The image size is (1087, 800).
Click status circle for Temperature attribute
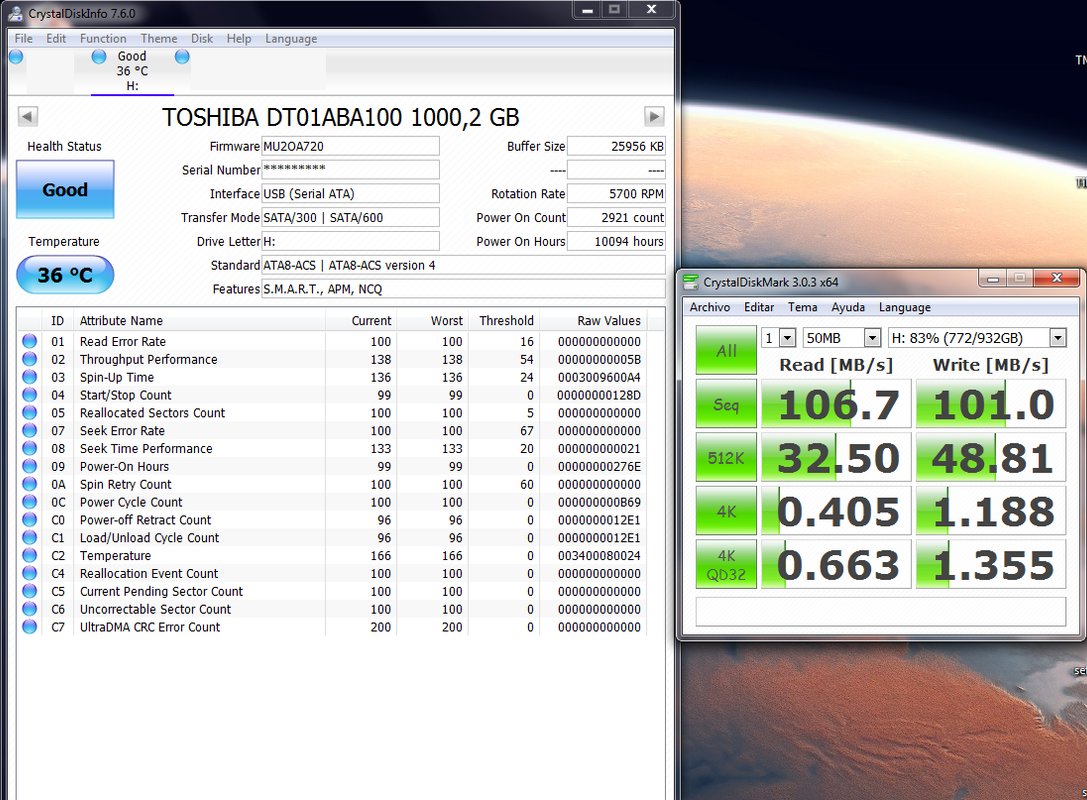click(x=30, y=555)
